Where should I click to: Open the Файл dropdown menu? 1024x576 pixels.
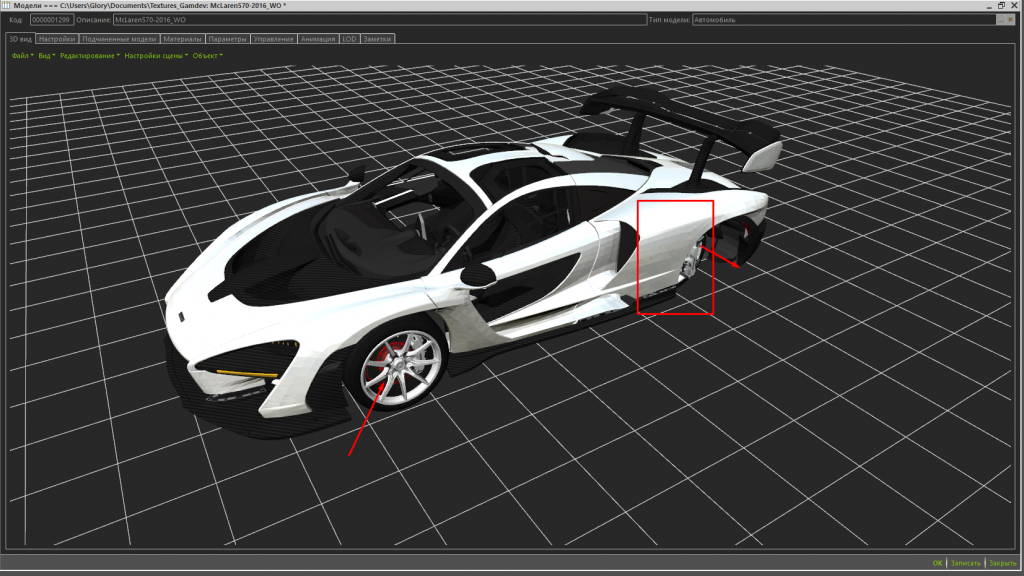tap(20, 56)
